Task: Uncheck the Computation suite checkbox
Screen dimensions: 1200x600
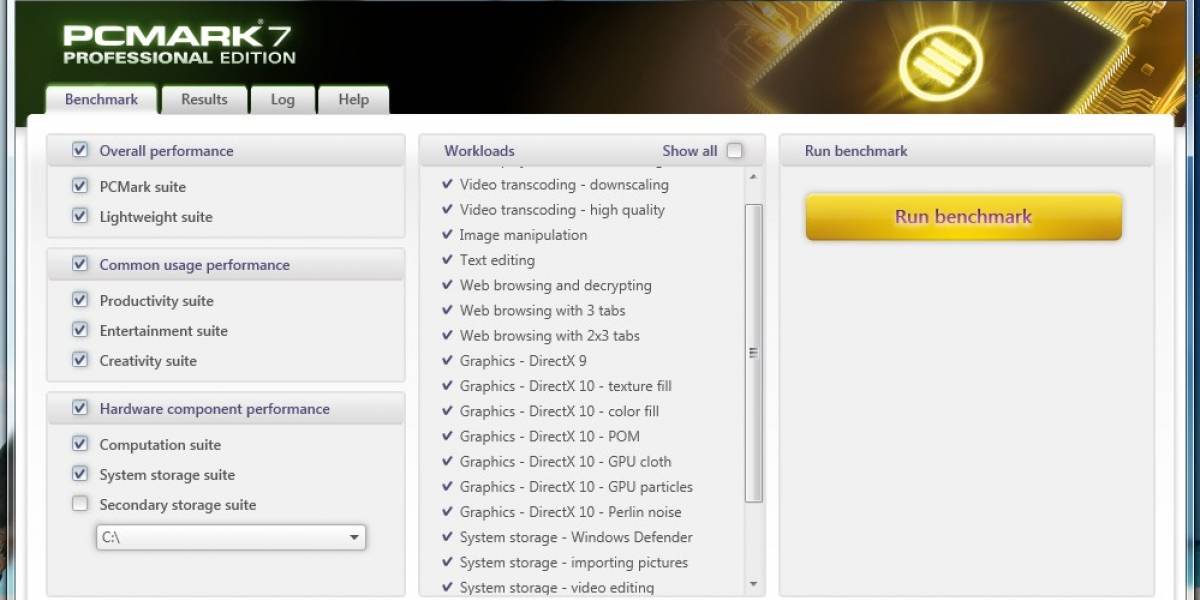Action: [x=80, y=445]
